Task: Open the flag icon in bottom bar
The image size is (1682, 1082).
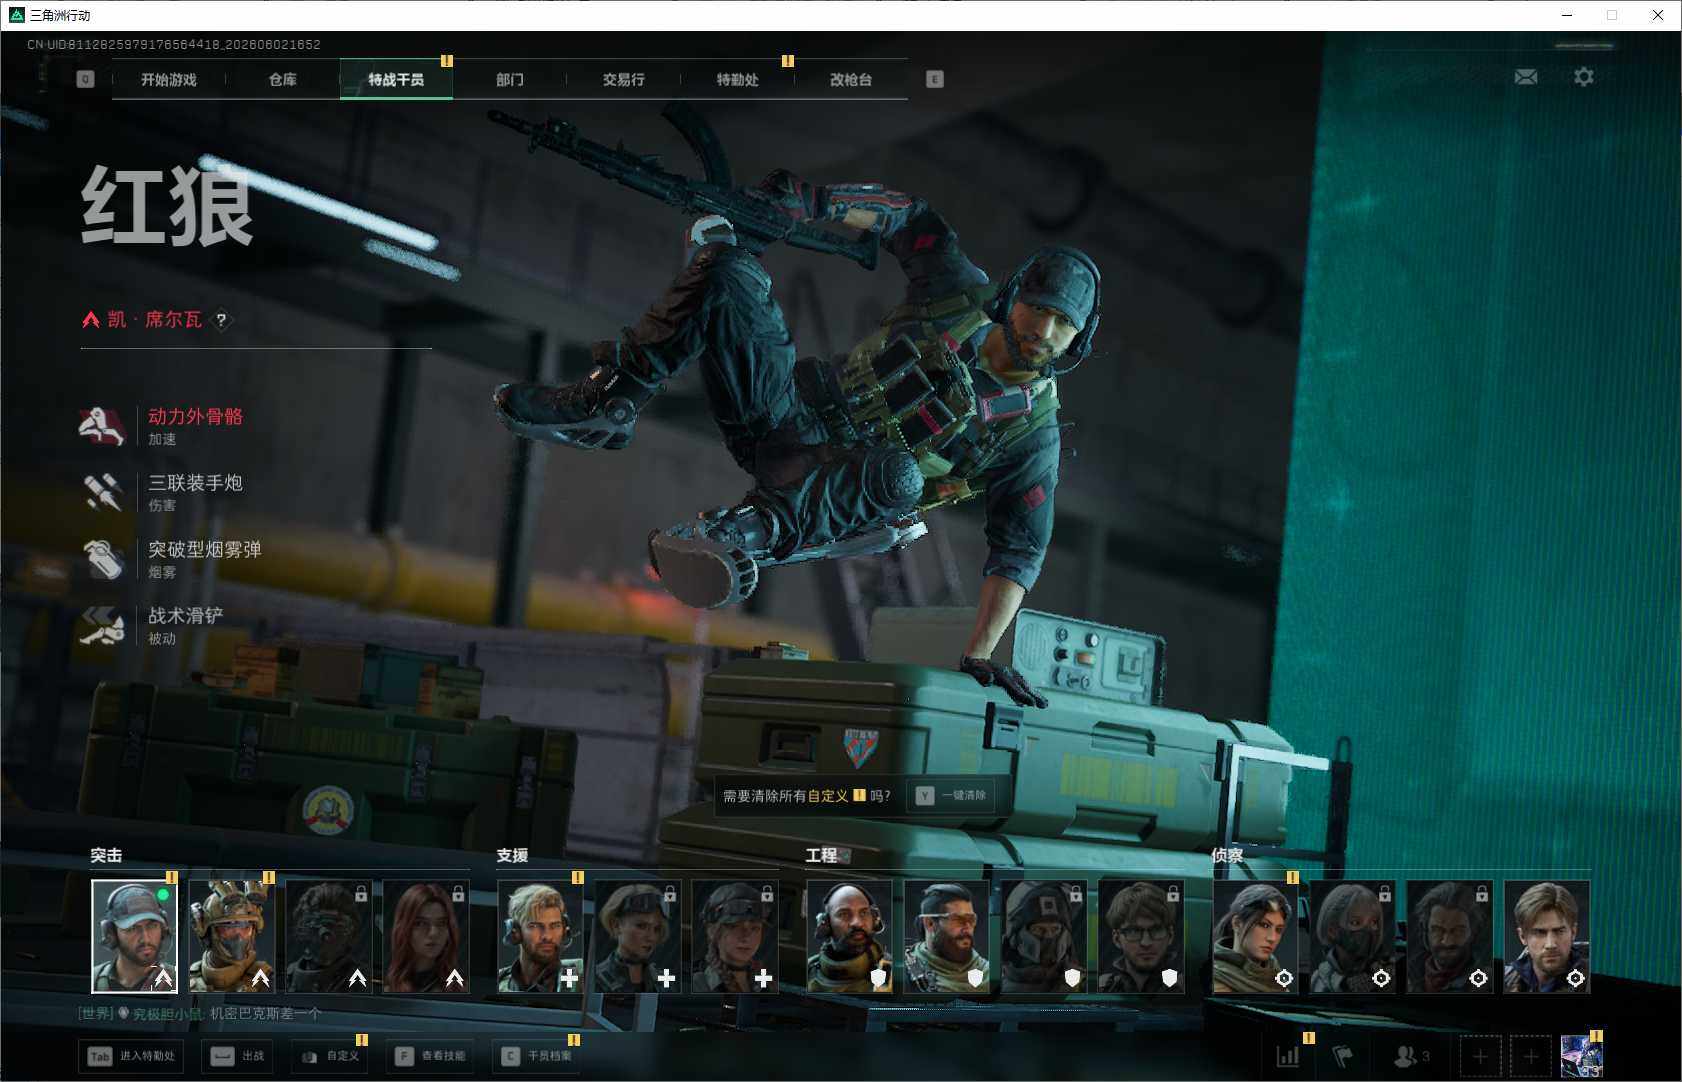Action: 1342,1056
